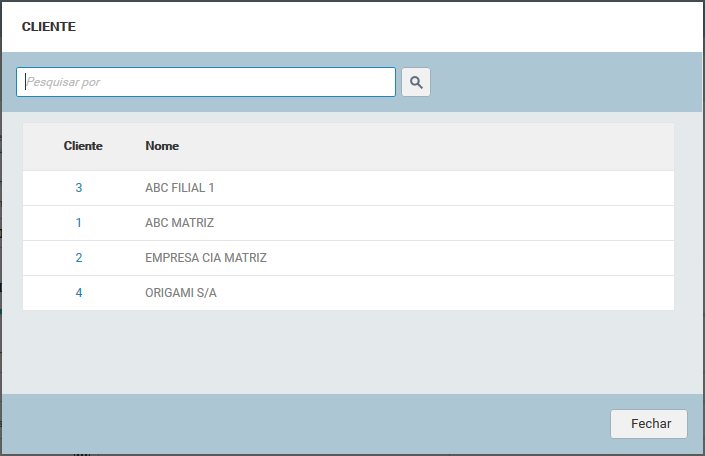Open client number 4 link
705x456 pixels.
tap(79, 293)
